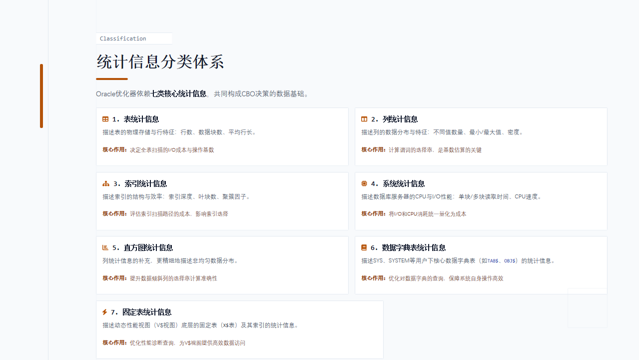Click the table icon beside 表统计信息
The height and width of the screenshot is (360, 639).
105,119
